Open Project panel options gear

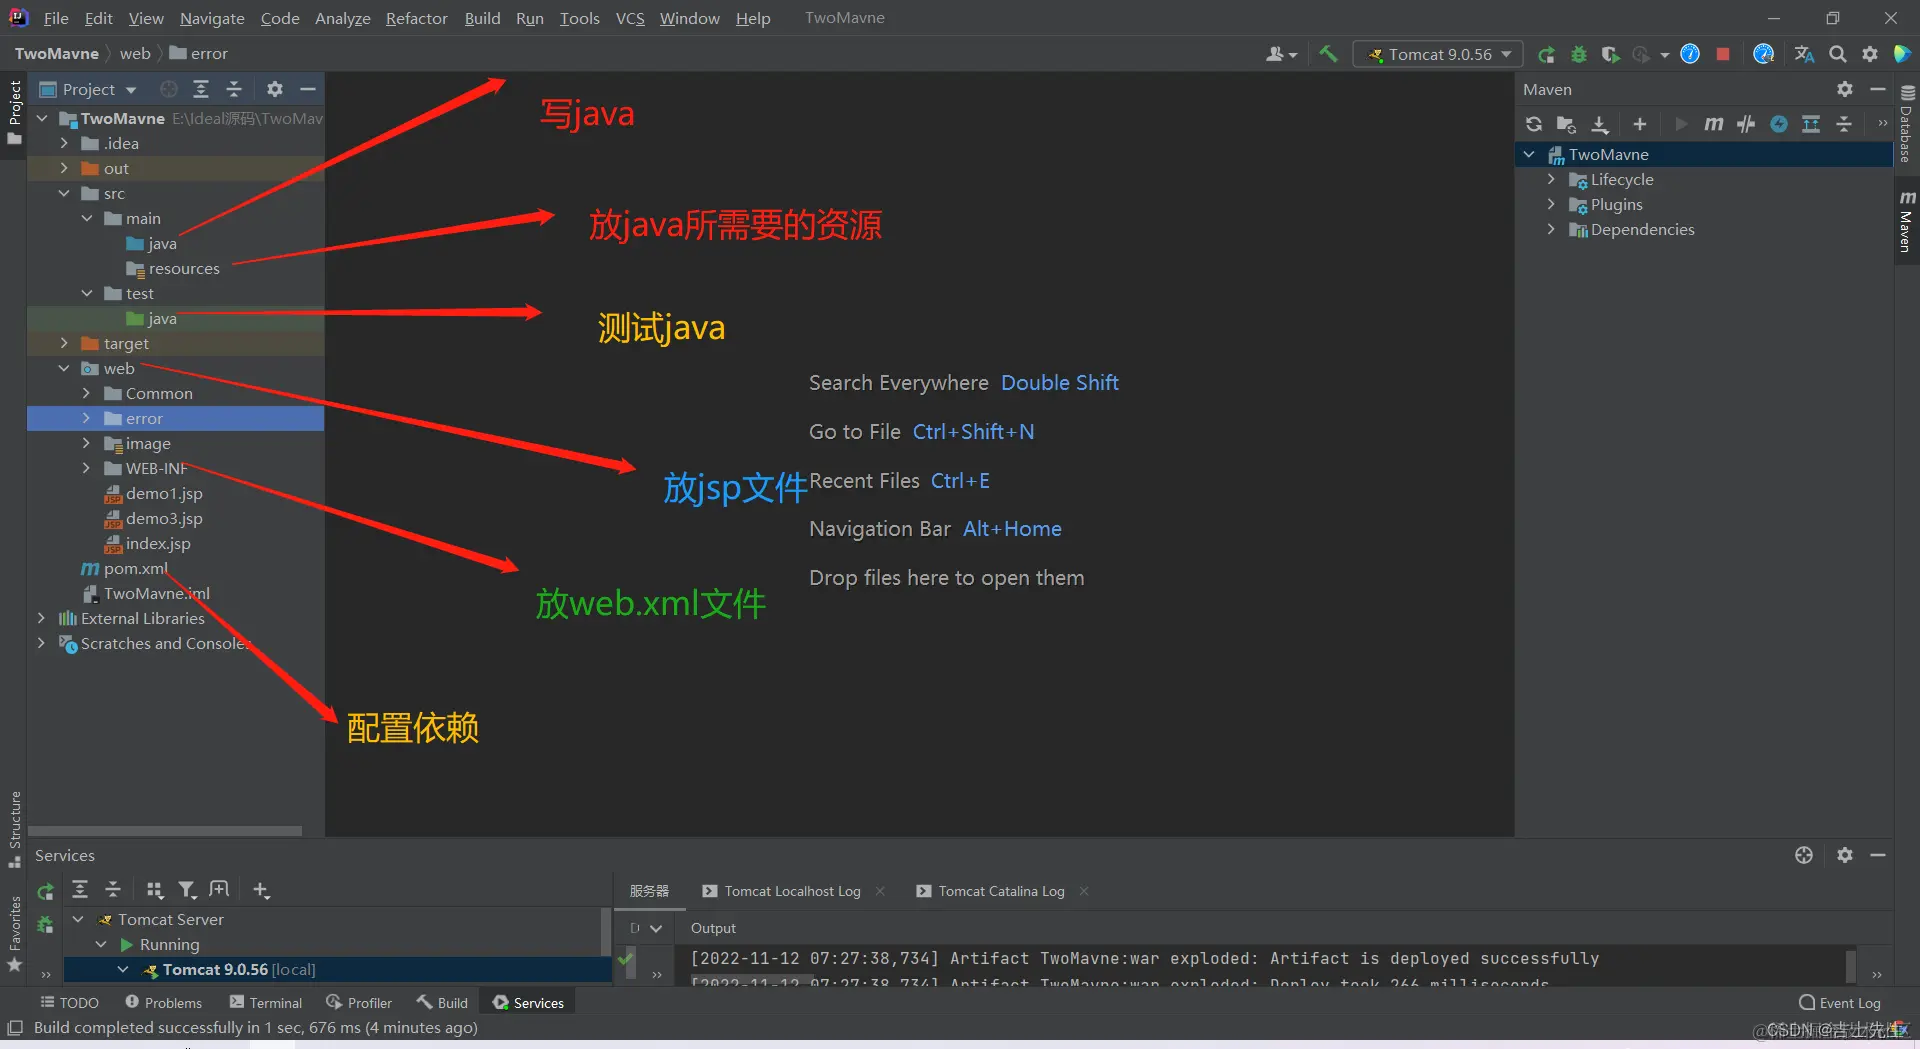(x=275, y=89)
